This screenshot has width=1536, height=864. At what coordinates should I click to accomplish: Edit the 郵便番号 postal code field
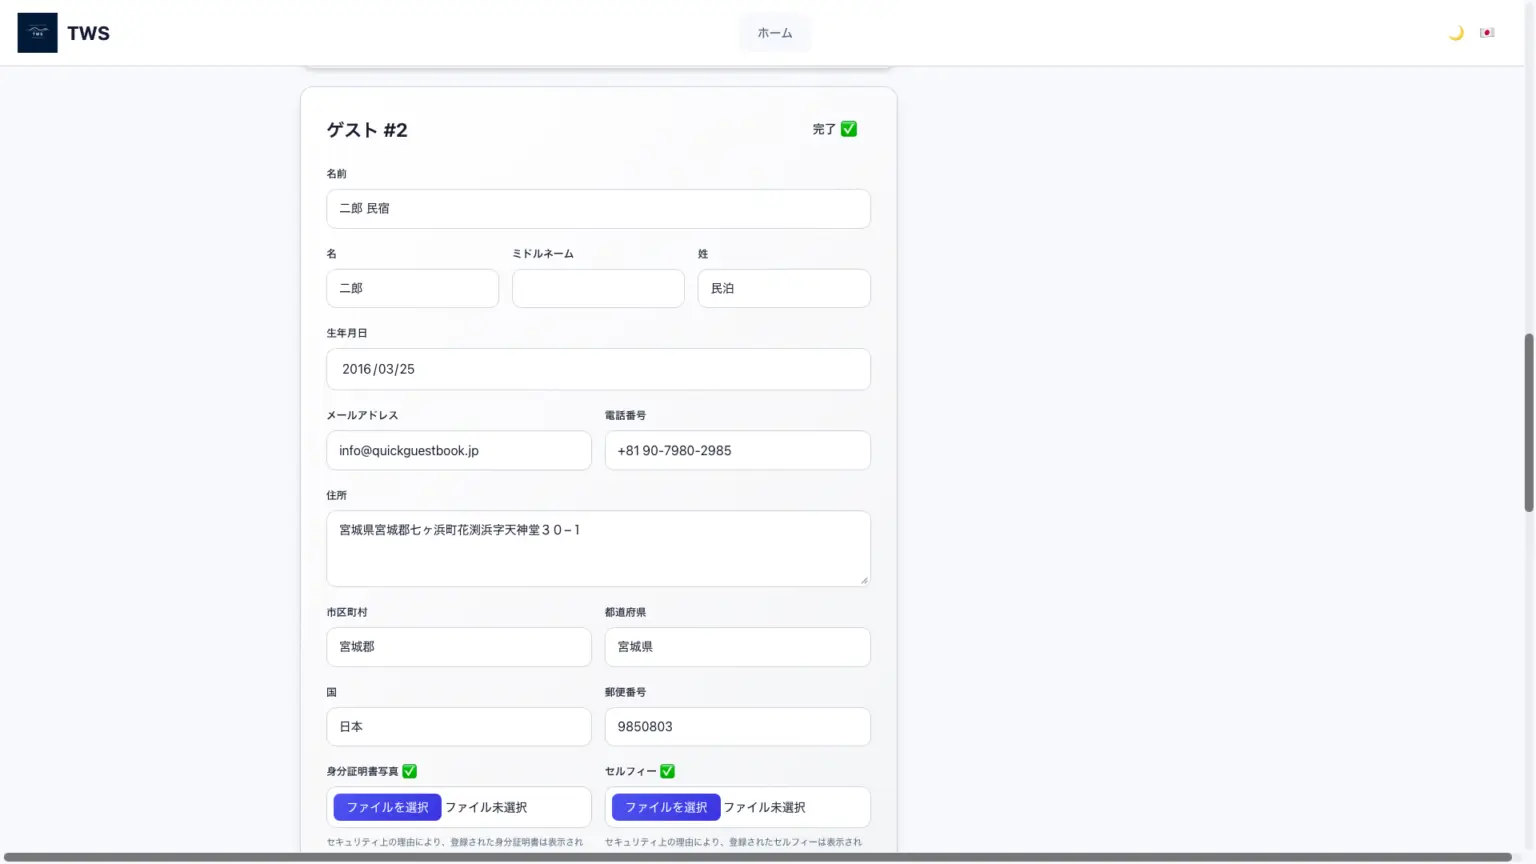[x=737, y=727]
